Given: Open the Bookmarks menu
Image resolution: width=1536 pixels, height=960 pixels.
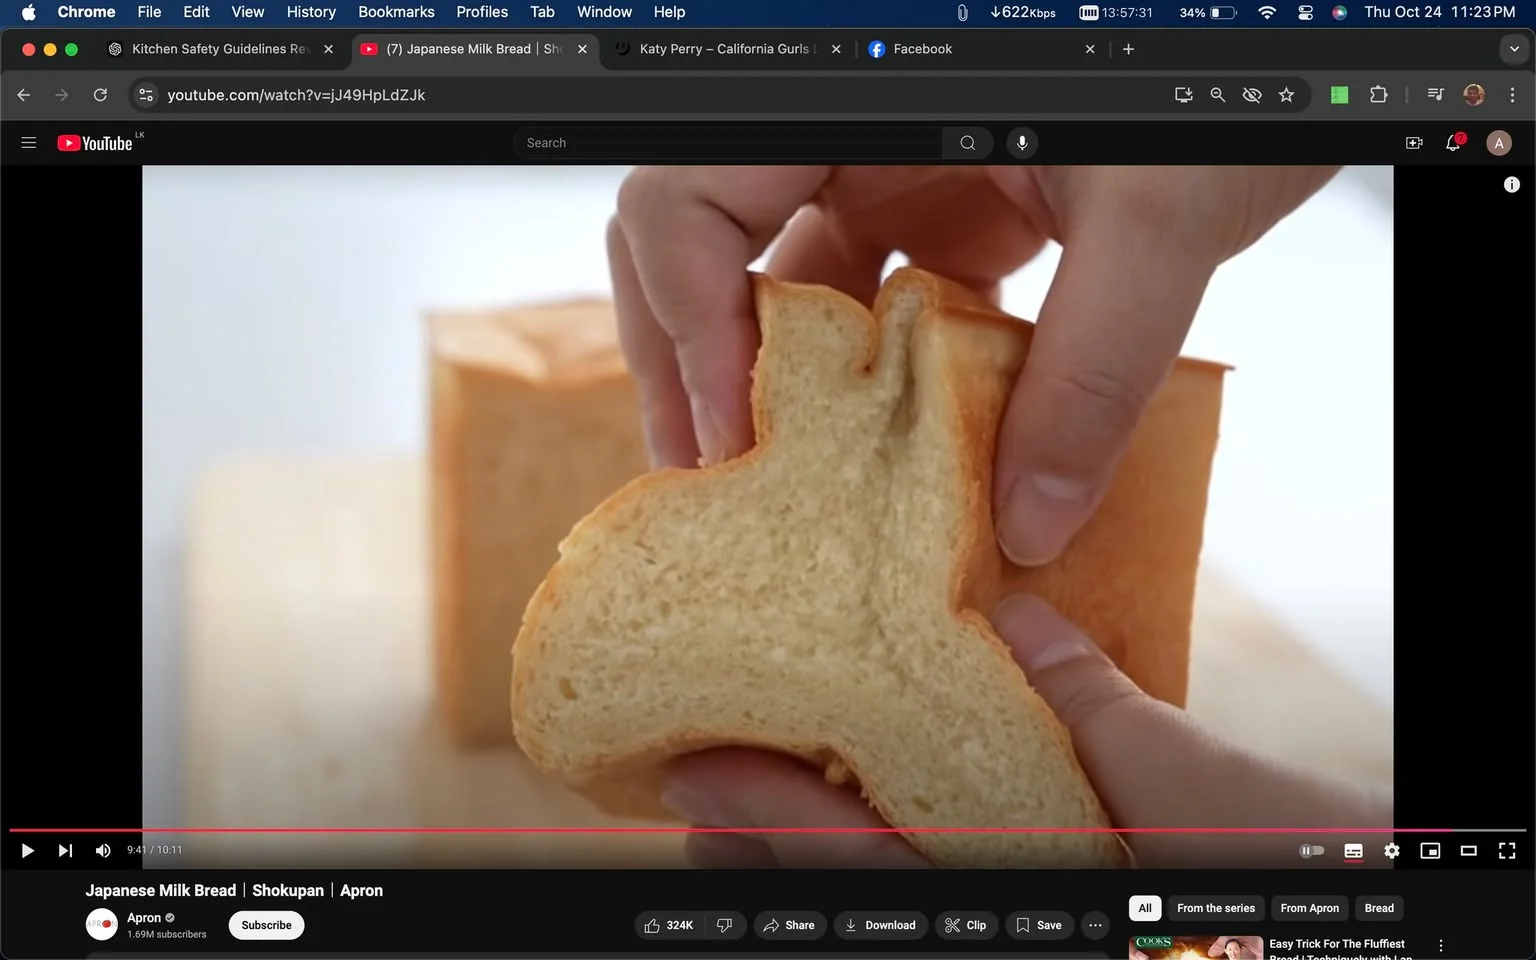Looking at the screenshot, I should (396, 12).
